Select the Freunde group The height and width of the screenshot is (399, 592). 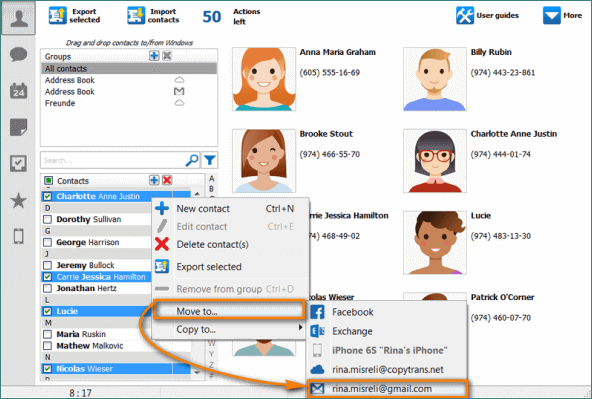[x=129, y=103]
